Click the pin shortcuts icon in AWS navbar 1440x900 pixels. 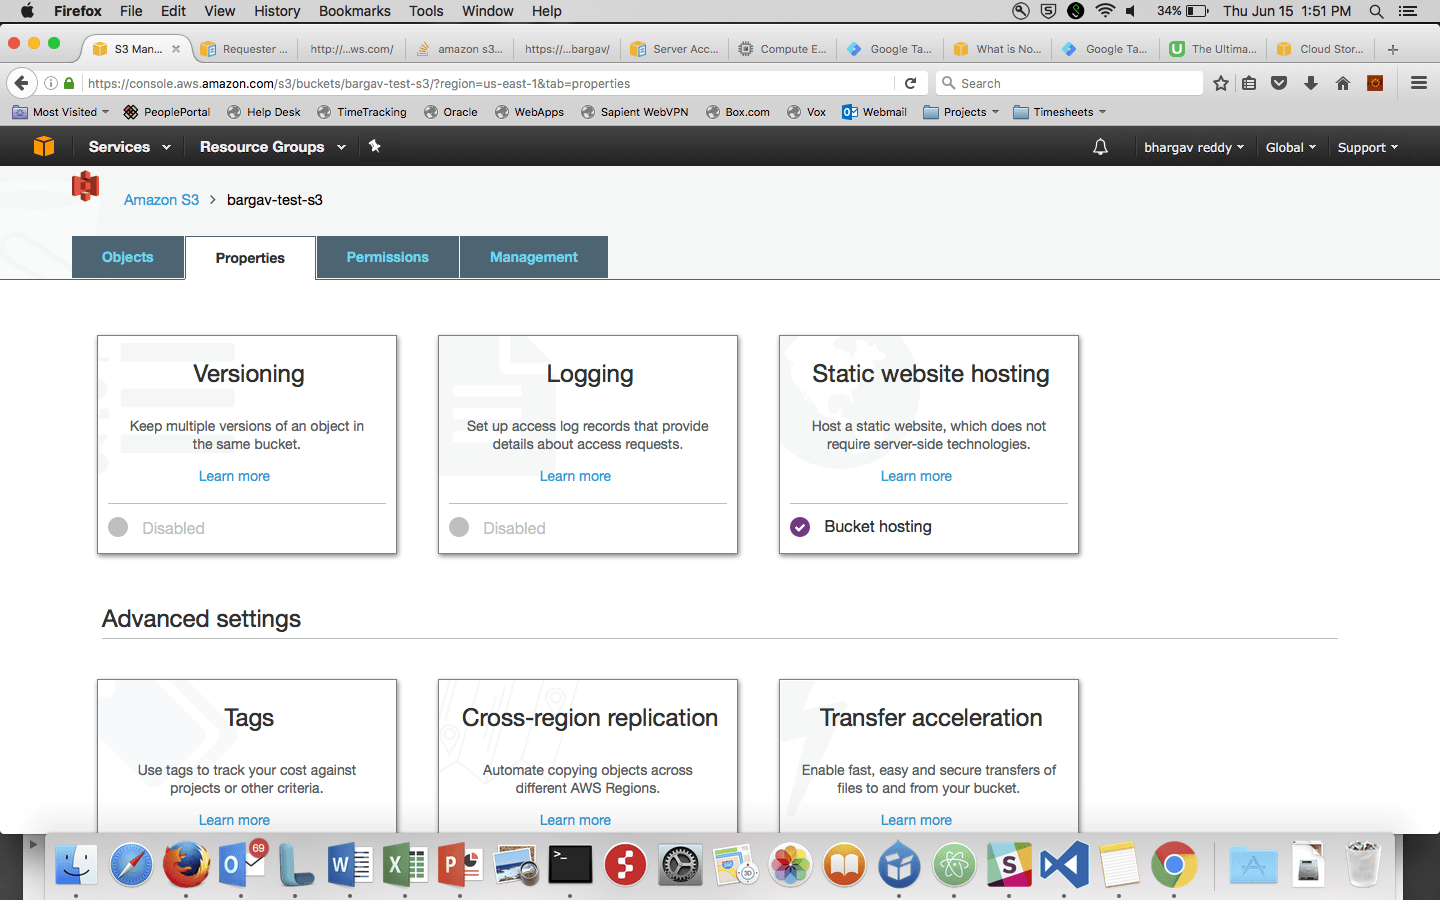point(375,146)
